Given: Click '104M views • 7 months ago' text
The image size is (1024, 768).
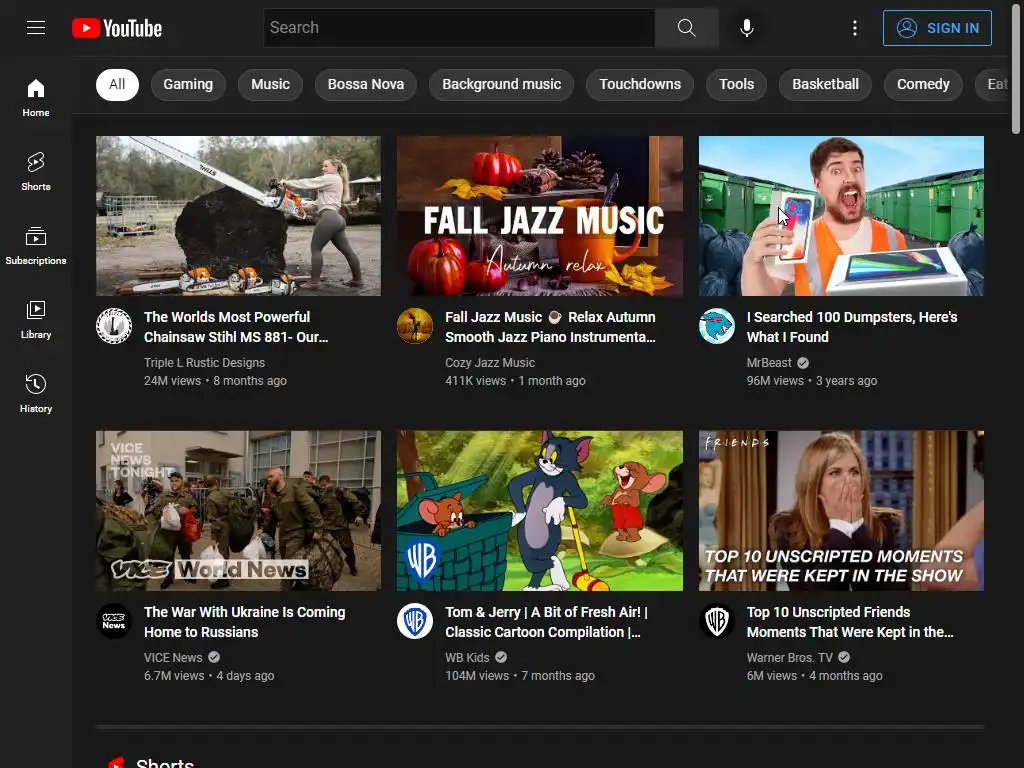Looking at the screenshot, I should [x=520, y=676].
